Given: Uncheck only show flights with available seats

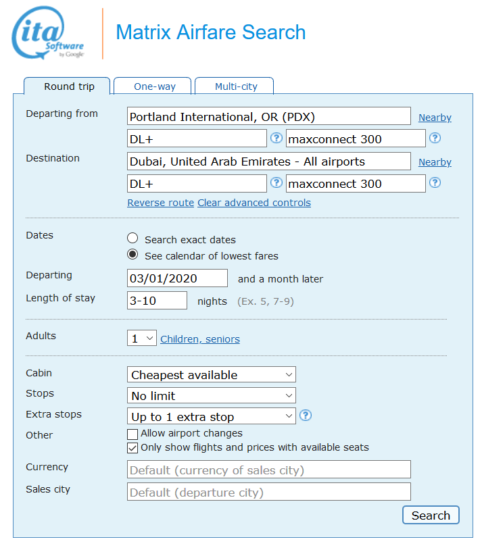Looking at the screenshot, I should click(x=133, y=448).
